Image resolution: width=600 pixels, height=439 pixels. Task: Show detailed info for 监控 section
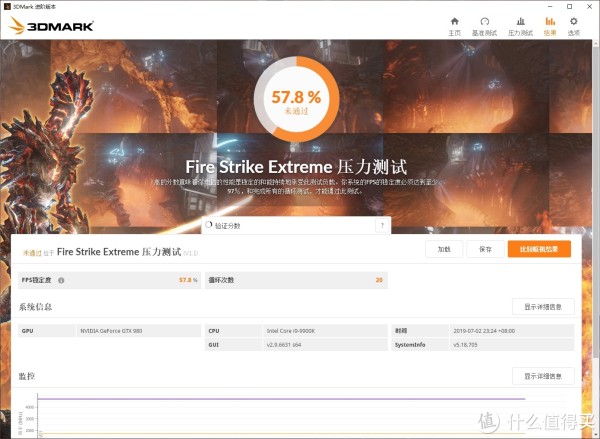point(543,376)
